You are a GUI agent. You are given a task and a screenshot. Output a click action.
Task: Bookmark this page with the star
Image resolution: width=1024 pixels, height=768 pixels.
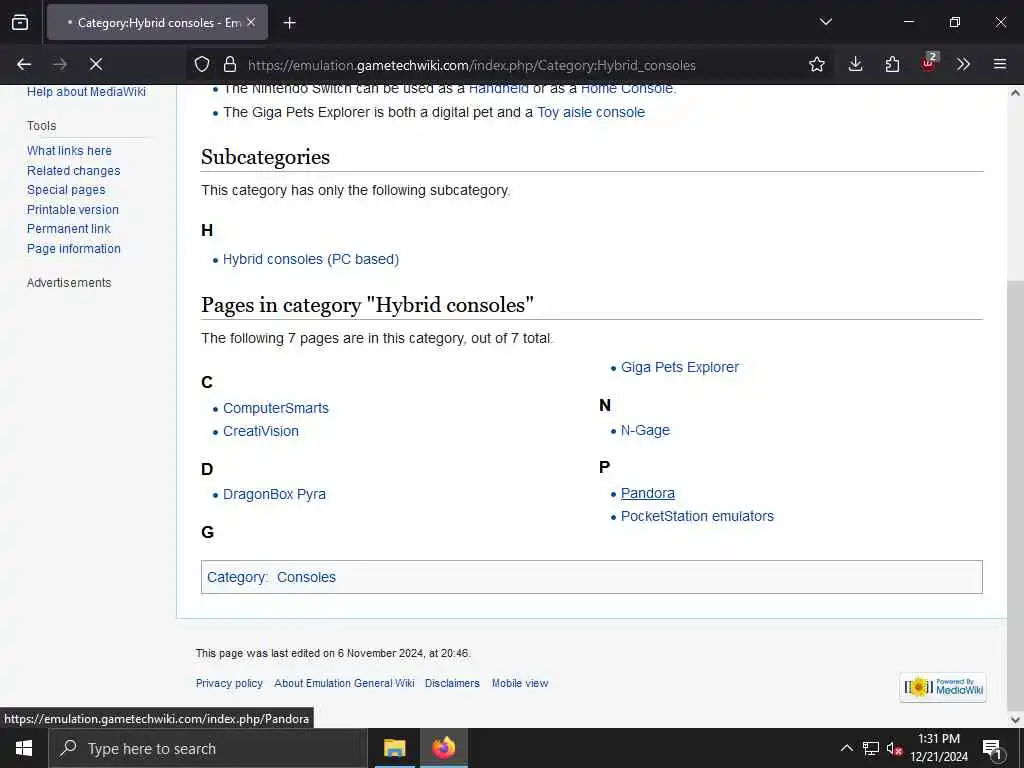(816, 64)
